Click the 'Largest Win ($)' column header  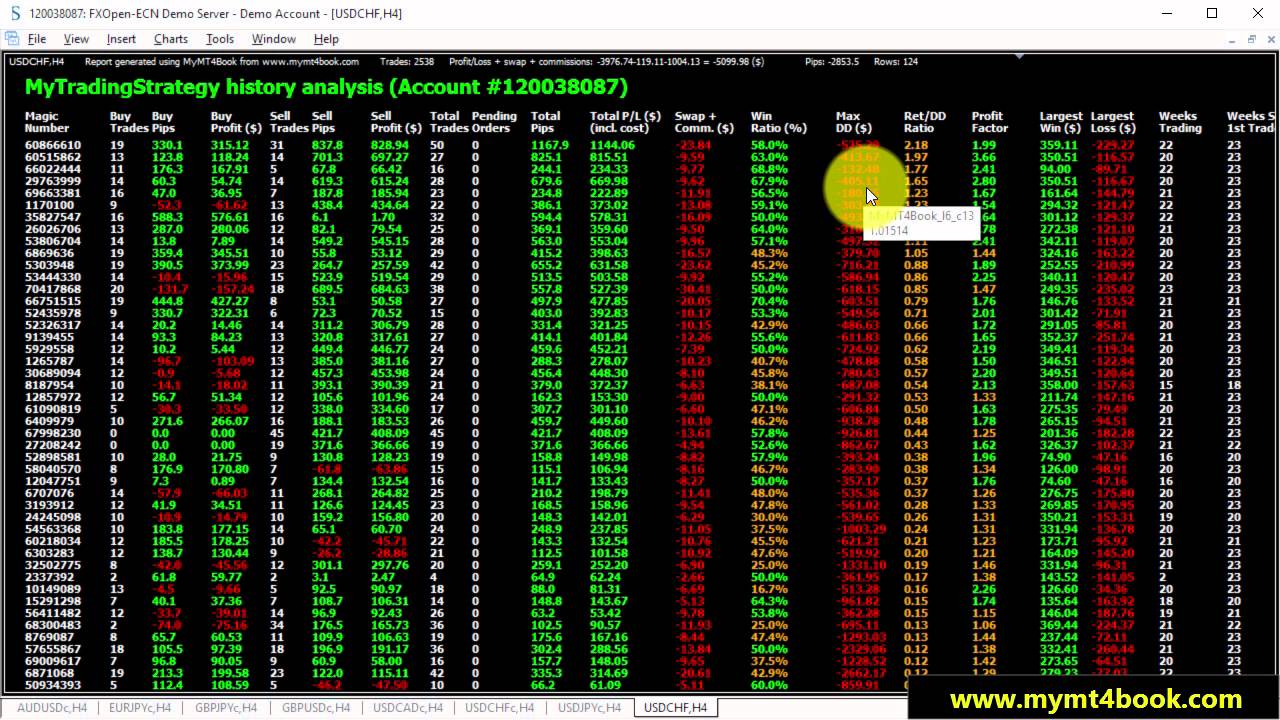coord(1060,122)
